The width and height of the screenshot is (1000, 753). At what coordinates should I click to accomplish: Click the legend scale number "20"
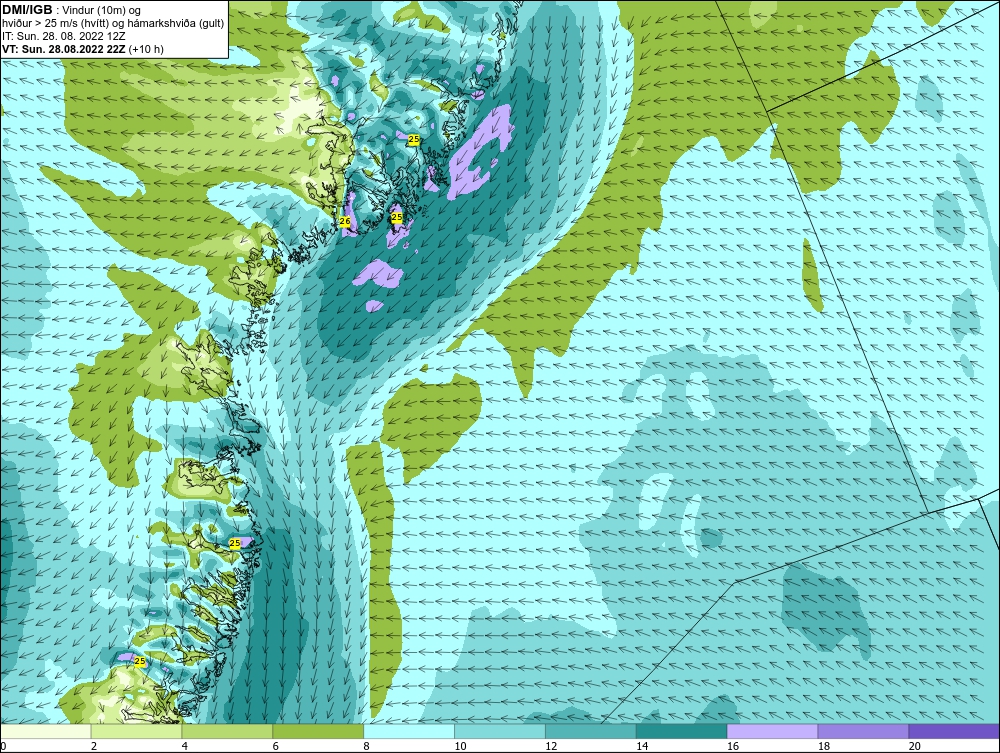[x=915, y=746]
